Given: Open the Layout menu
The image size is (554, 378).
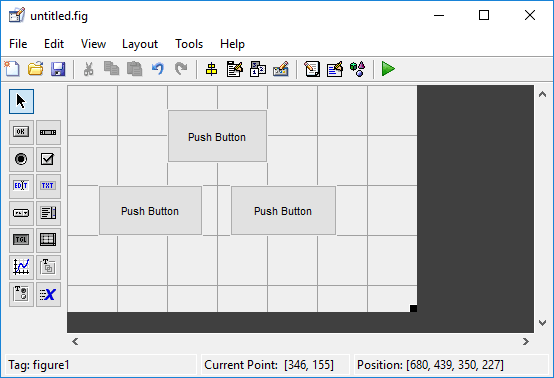Looking at the screenshot, I should coord(140,44).
